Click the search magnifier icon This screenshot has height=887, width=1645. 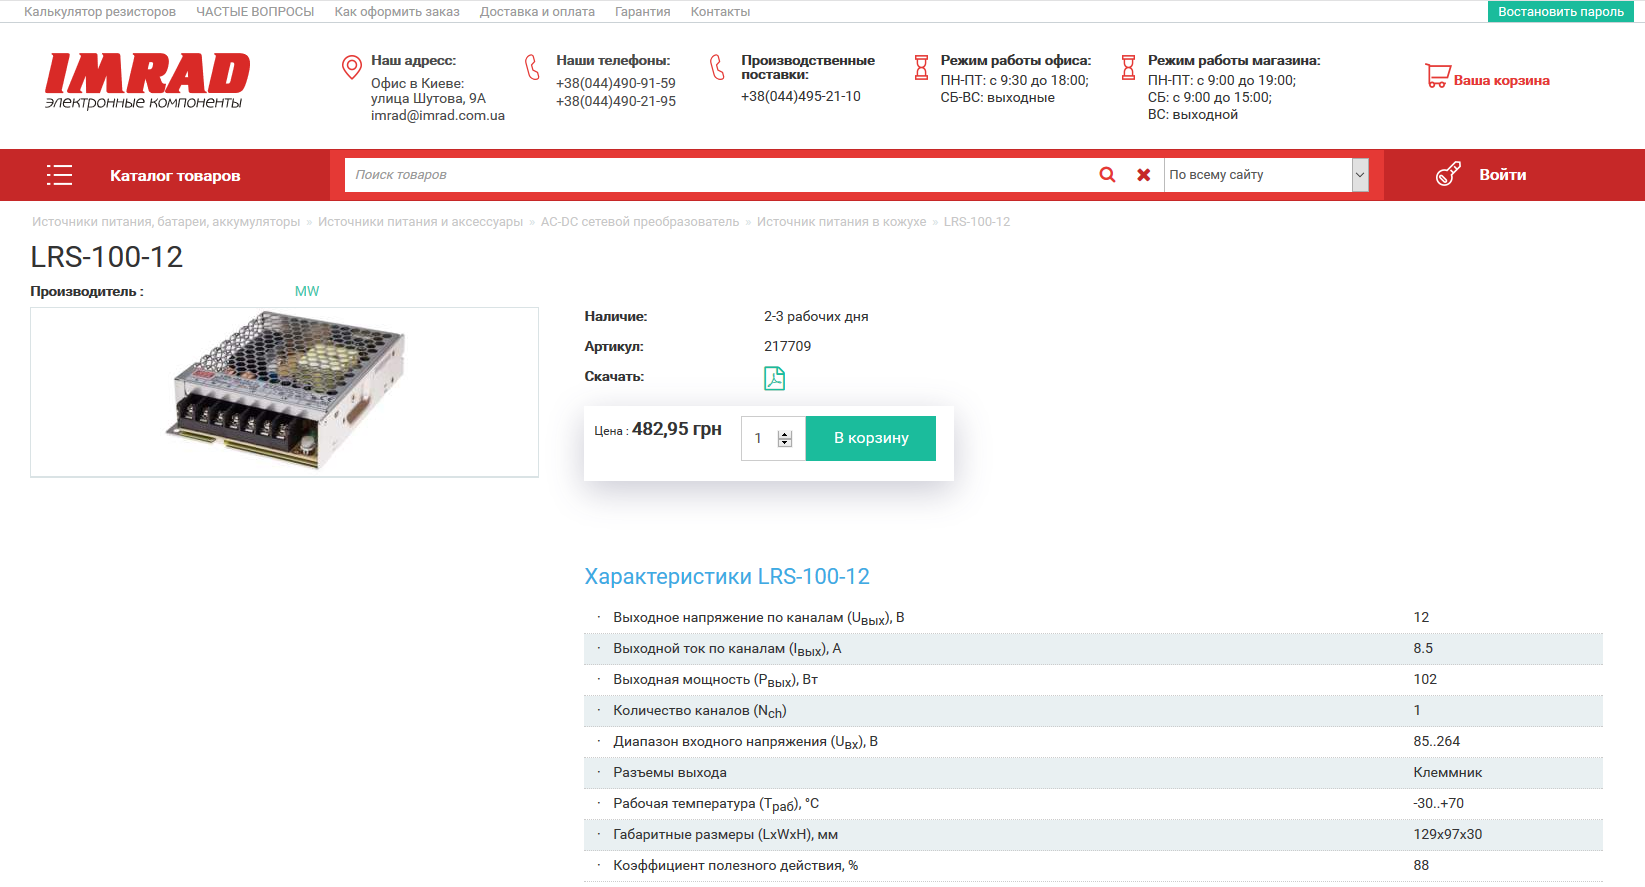[x=1107, y=174]
